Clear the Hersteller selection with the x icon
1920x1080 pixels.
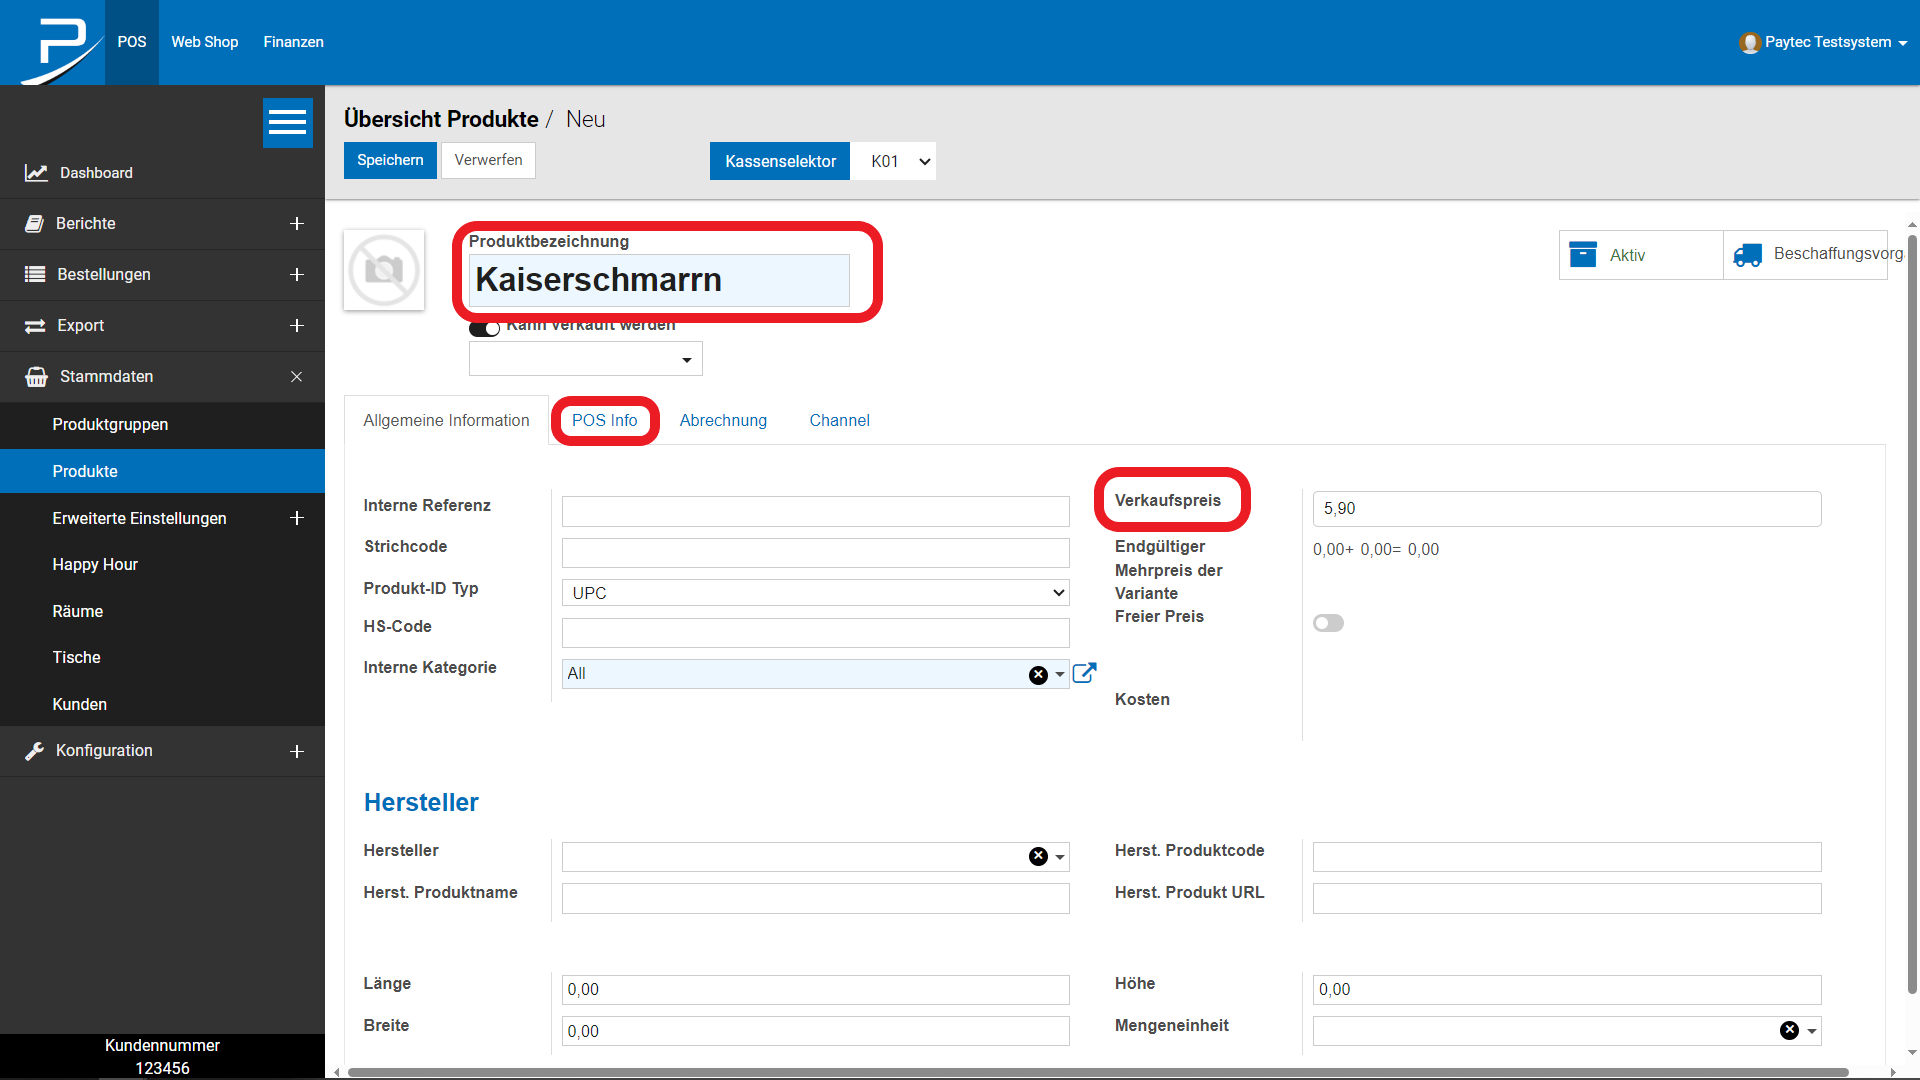pyautogui.click(x=1037, y=856)
